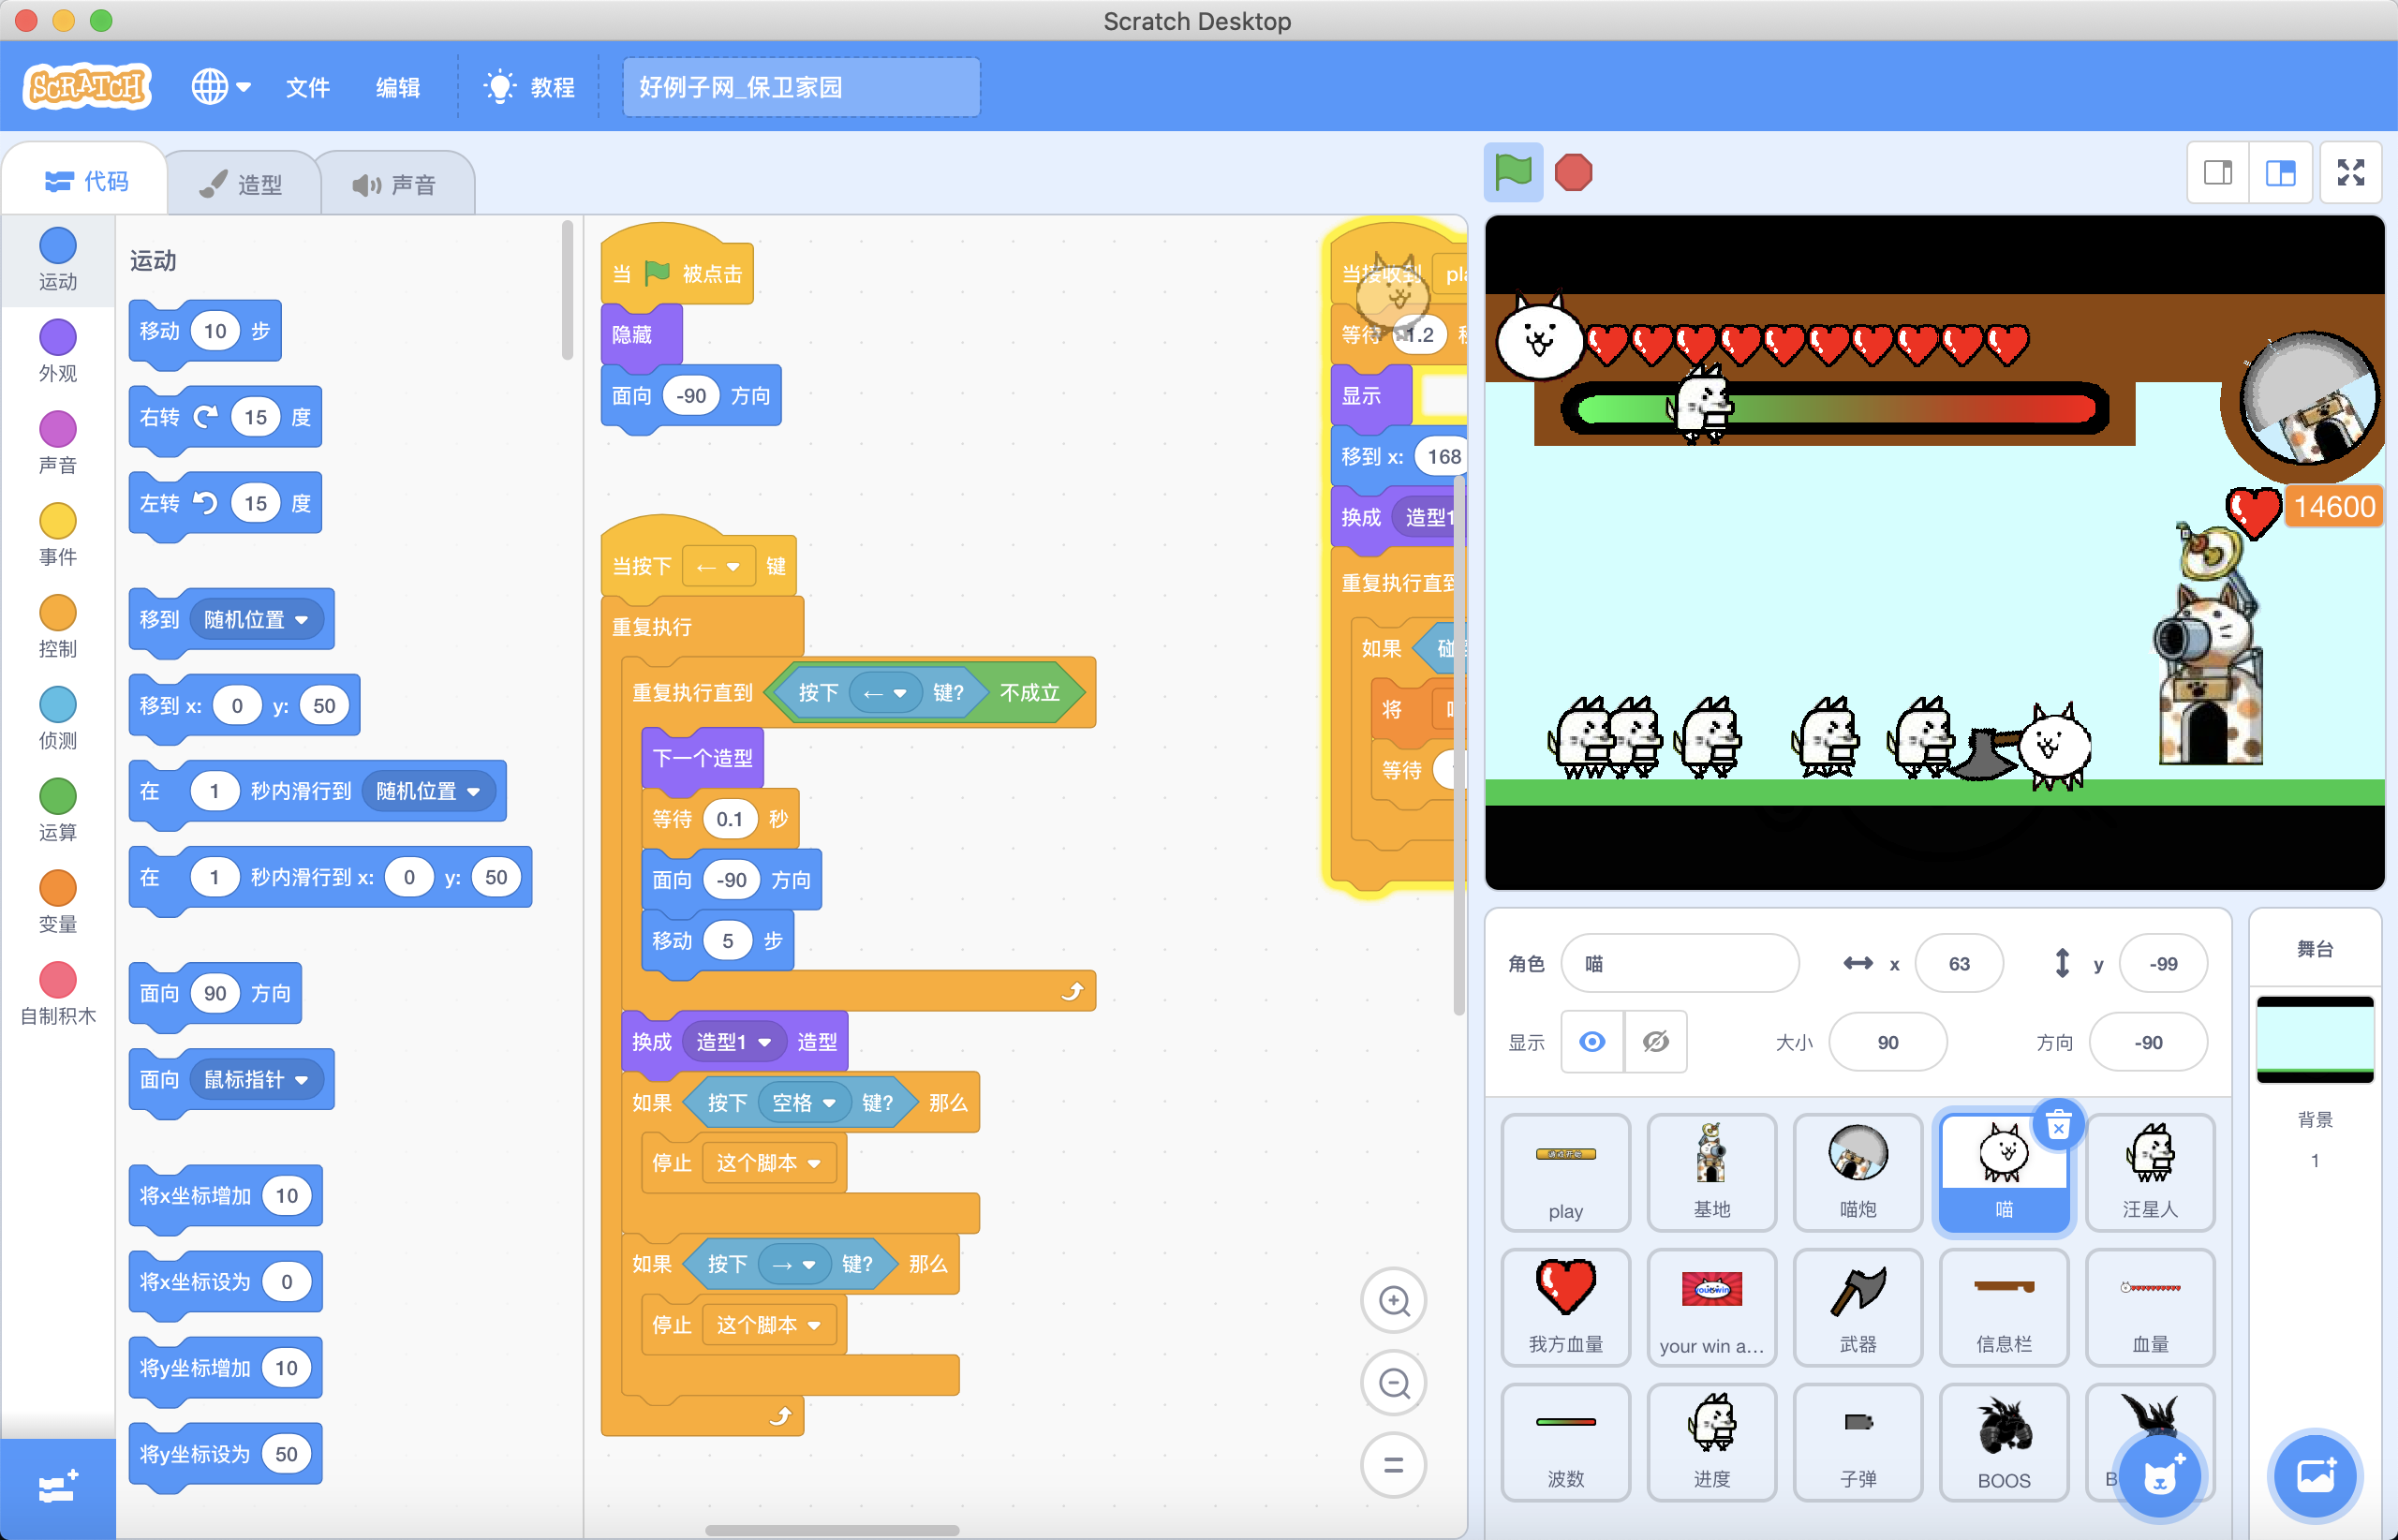
Task: Select the 子弹 sprite thumbnail
Action: coord(1857,1442)
